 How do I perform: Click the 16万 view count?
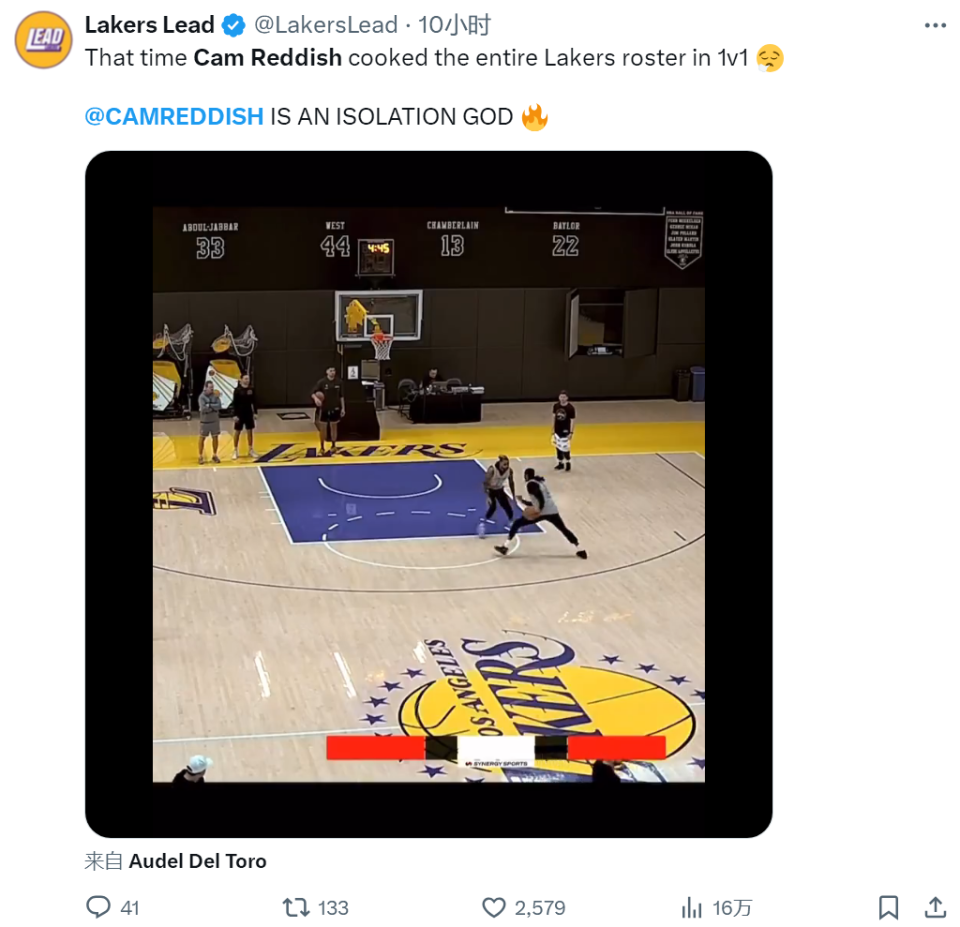pos(732,908)
